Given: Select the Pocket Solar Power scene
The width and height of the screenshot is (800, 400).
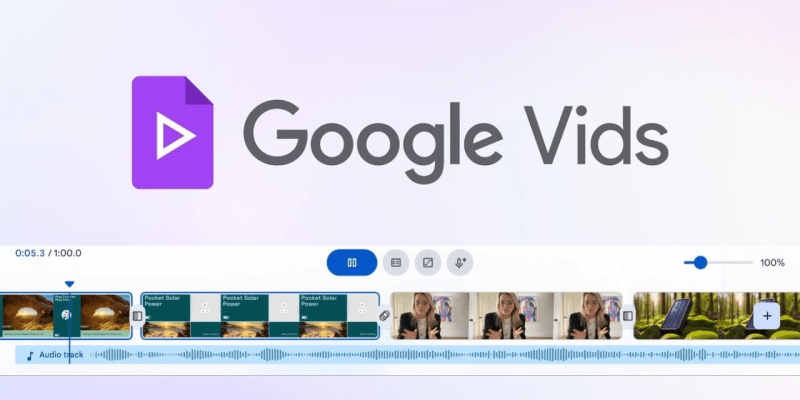Looking at the screenshot, I should coord(260,316).
